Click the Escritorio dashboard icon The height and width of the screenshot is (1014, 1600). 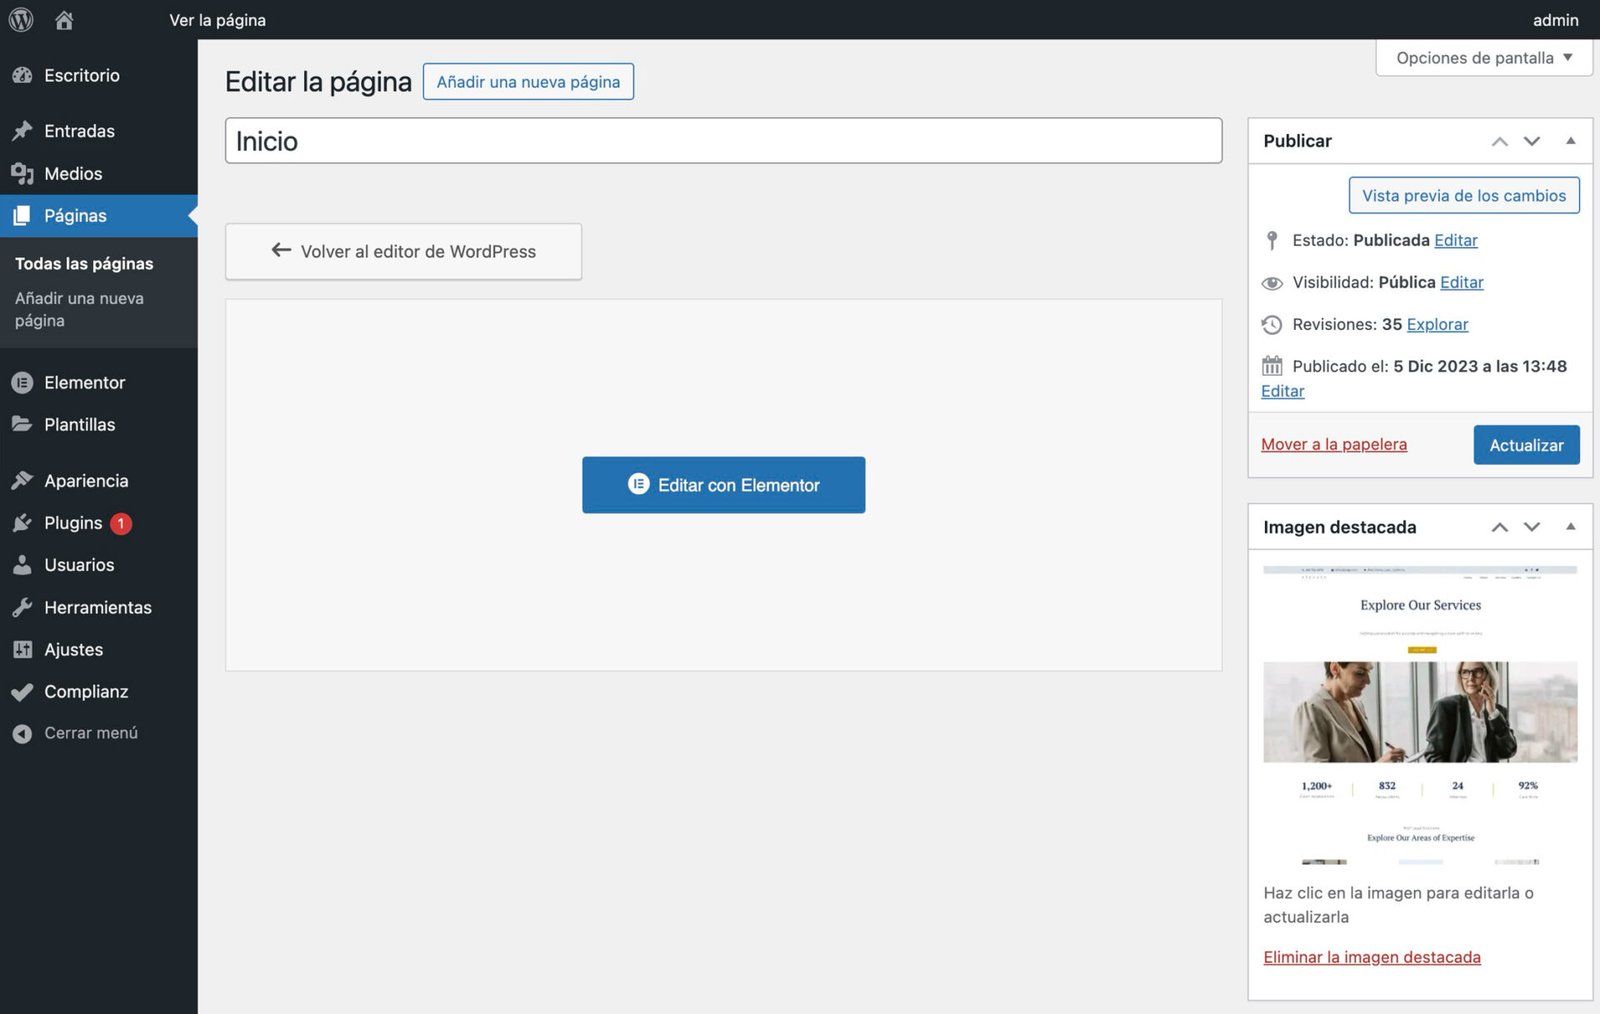point(22,76)
